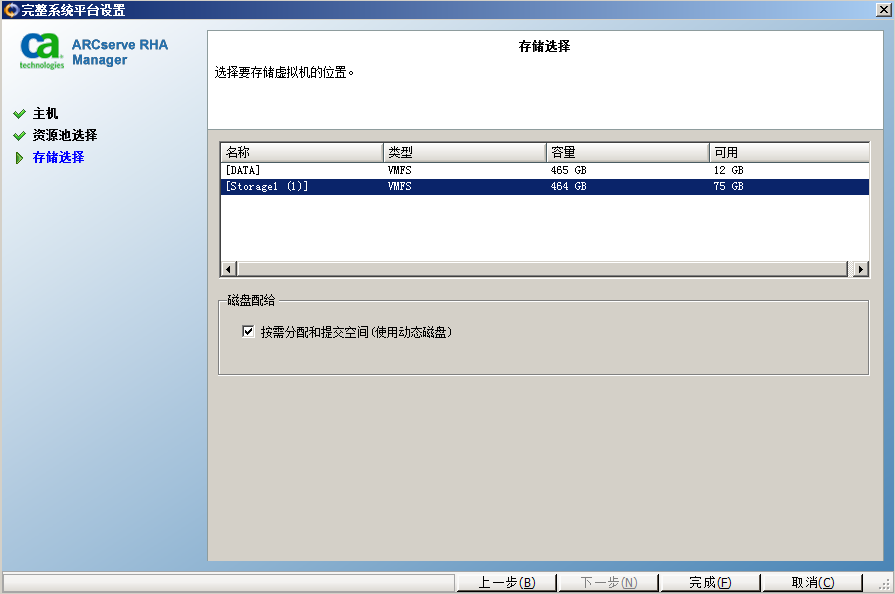Sort by the 可用 column header
895x594 pixels.
click(x=789, y=152)
